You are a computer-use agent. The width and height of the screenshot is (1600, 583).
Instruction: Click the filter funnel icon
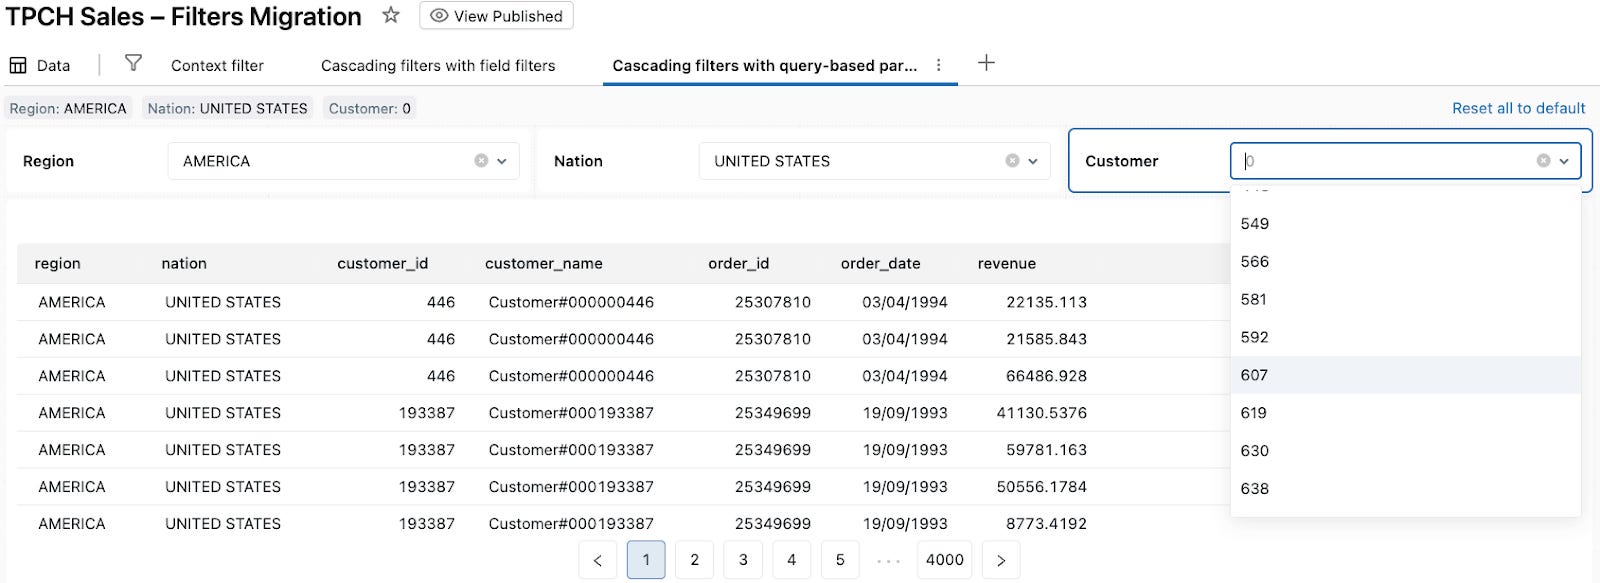[x=133, y=63]
